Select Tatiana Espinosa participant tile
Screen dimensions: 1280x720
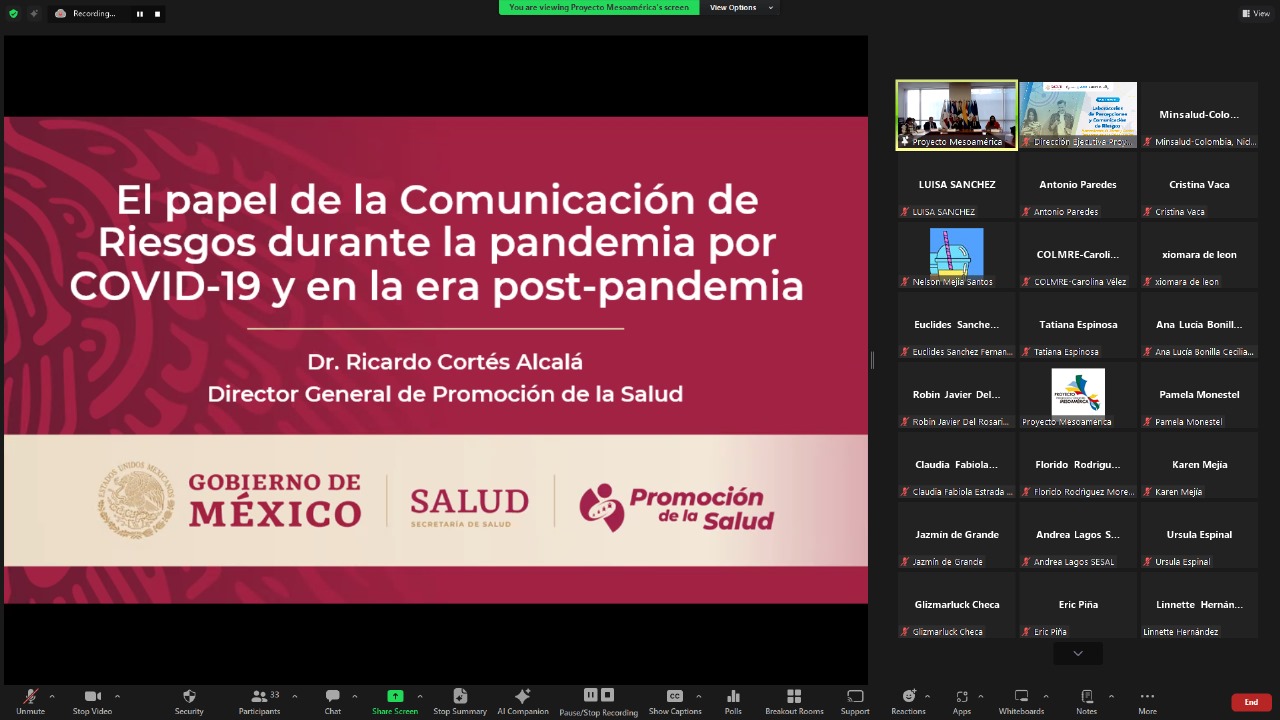click(x=1078, y=325)
